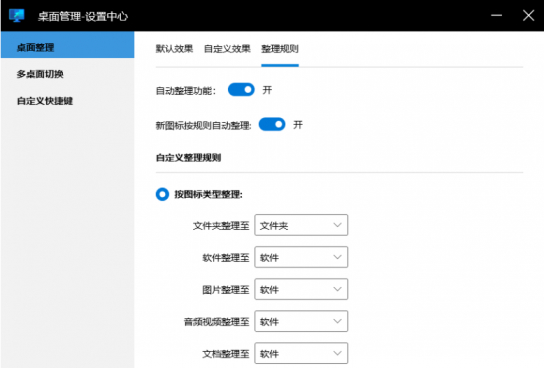Image resolution: width=544 pixels, height=368 pixels.
Task: Click the desktop manager app icon in title bar
Action: [x=16, y=16]
